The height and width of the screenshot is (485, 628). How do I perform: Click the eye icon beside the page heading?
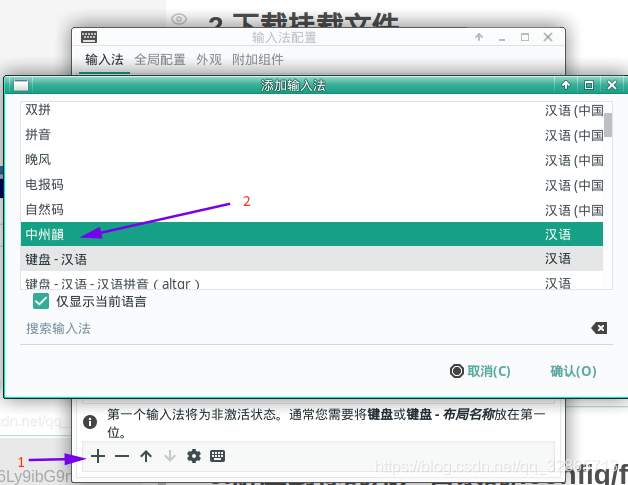click(x=179, y=19)
